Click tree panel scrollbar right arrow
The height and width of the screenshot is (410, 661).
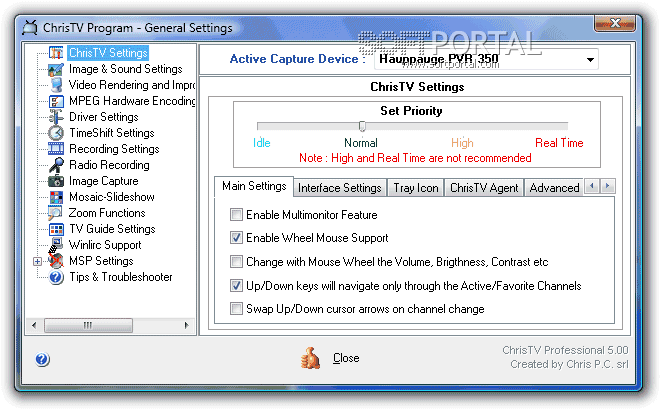pos(187,325)
